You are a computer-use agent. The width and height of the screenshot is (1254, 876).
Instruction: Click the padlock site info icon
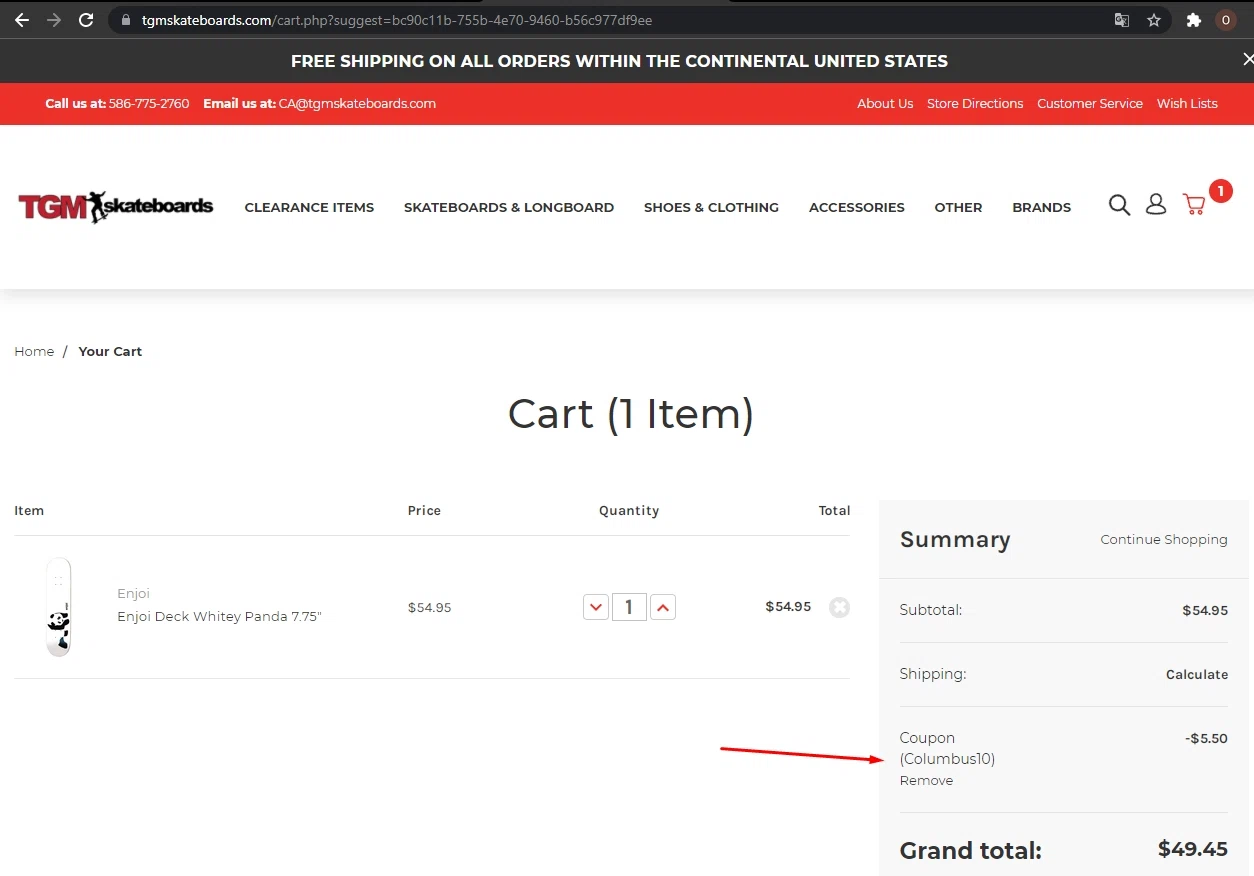coord(125,20)
